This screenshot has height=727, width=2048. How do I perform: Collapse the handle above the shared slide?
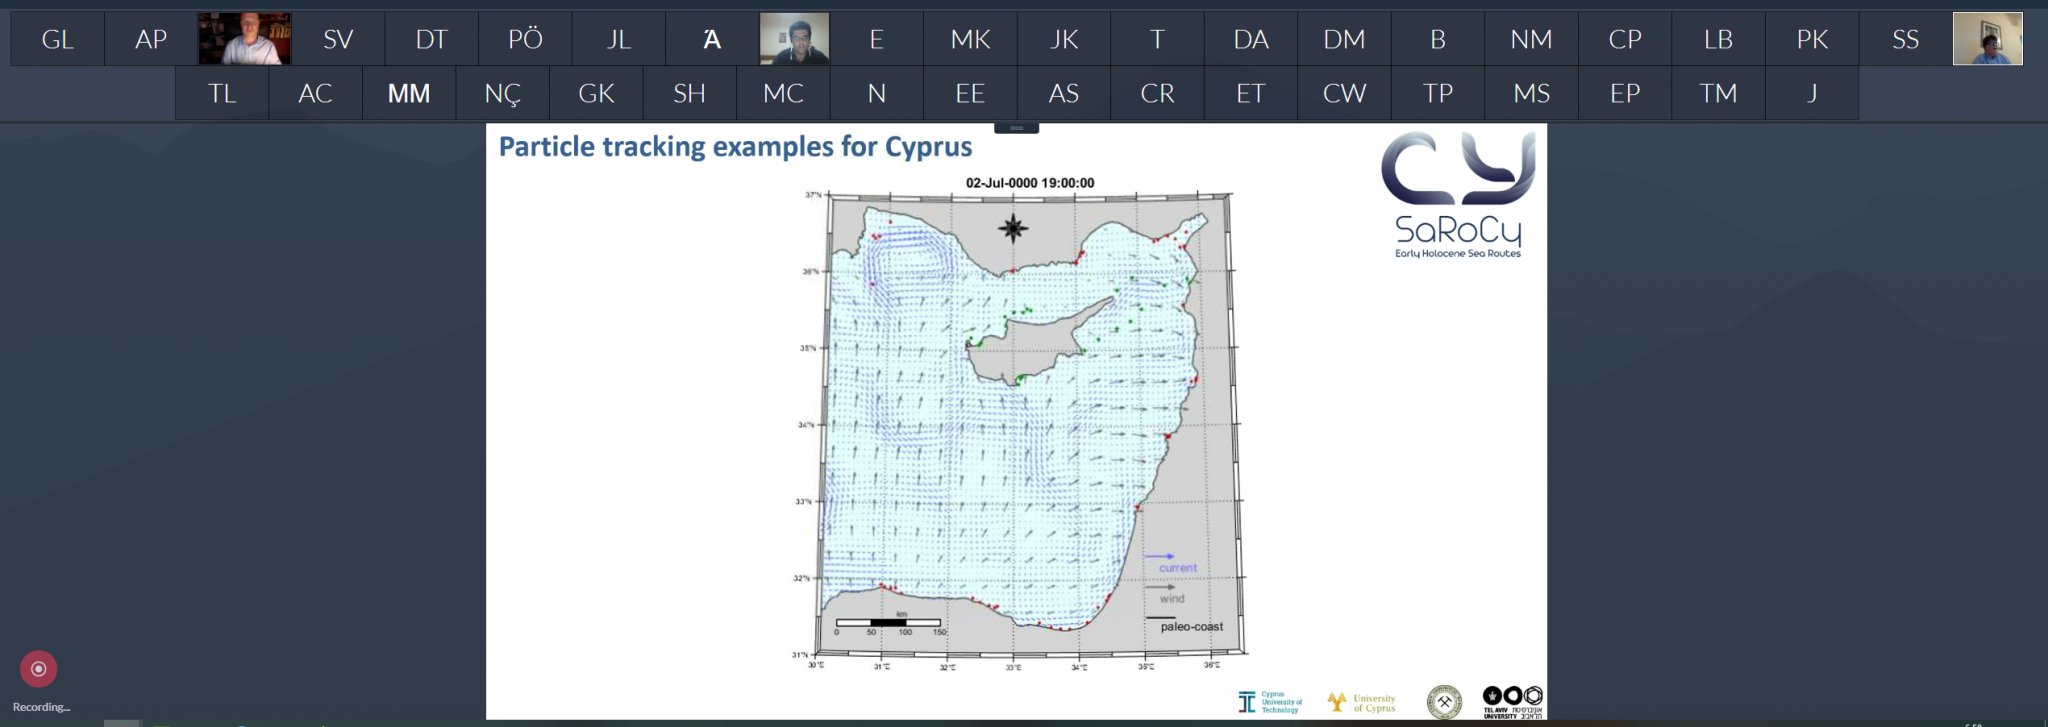1016,128
